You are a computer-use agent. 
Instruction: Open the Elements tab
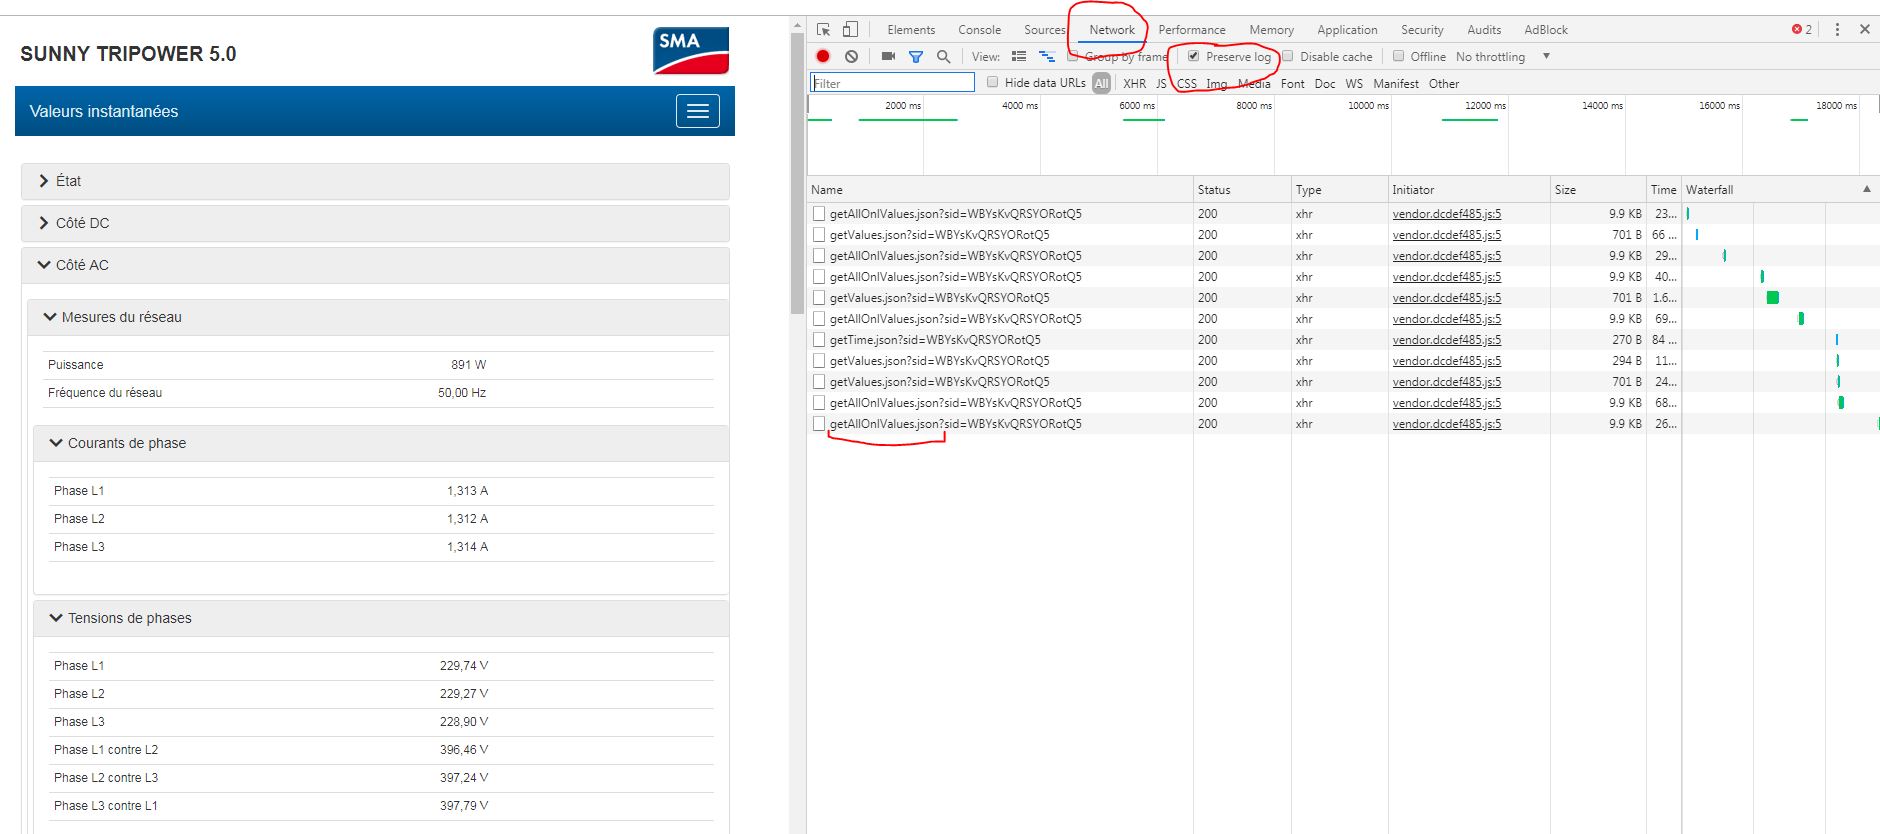pyautogui.click(x=911, y=30)
